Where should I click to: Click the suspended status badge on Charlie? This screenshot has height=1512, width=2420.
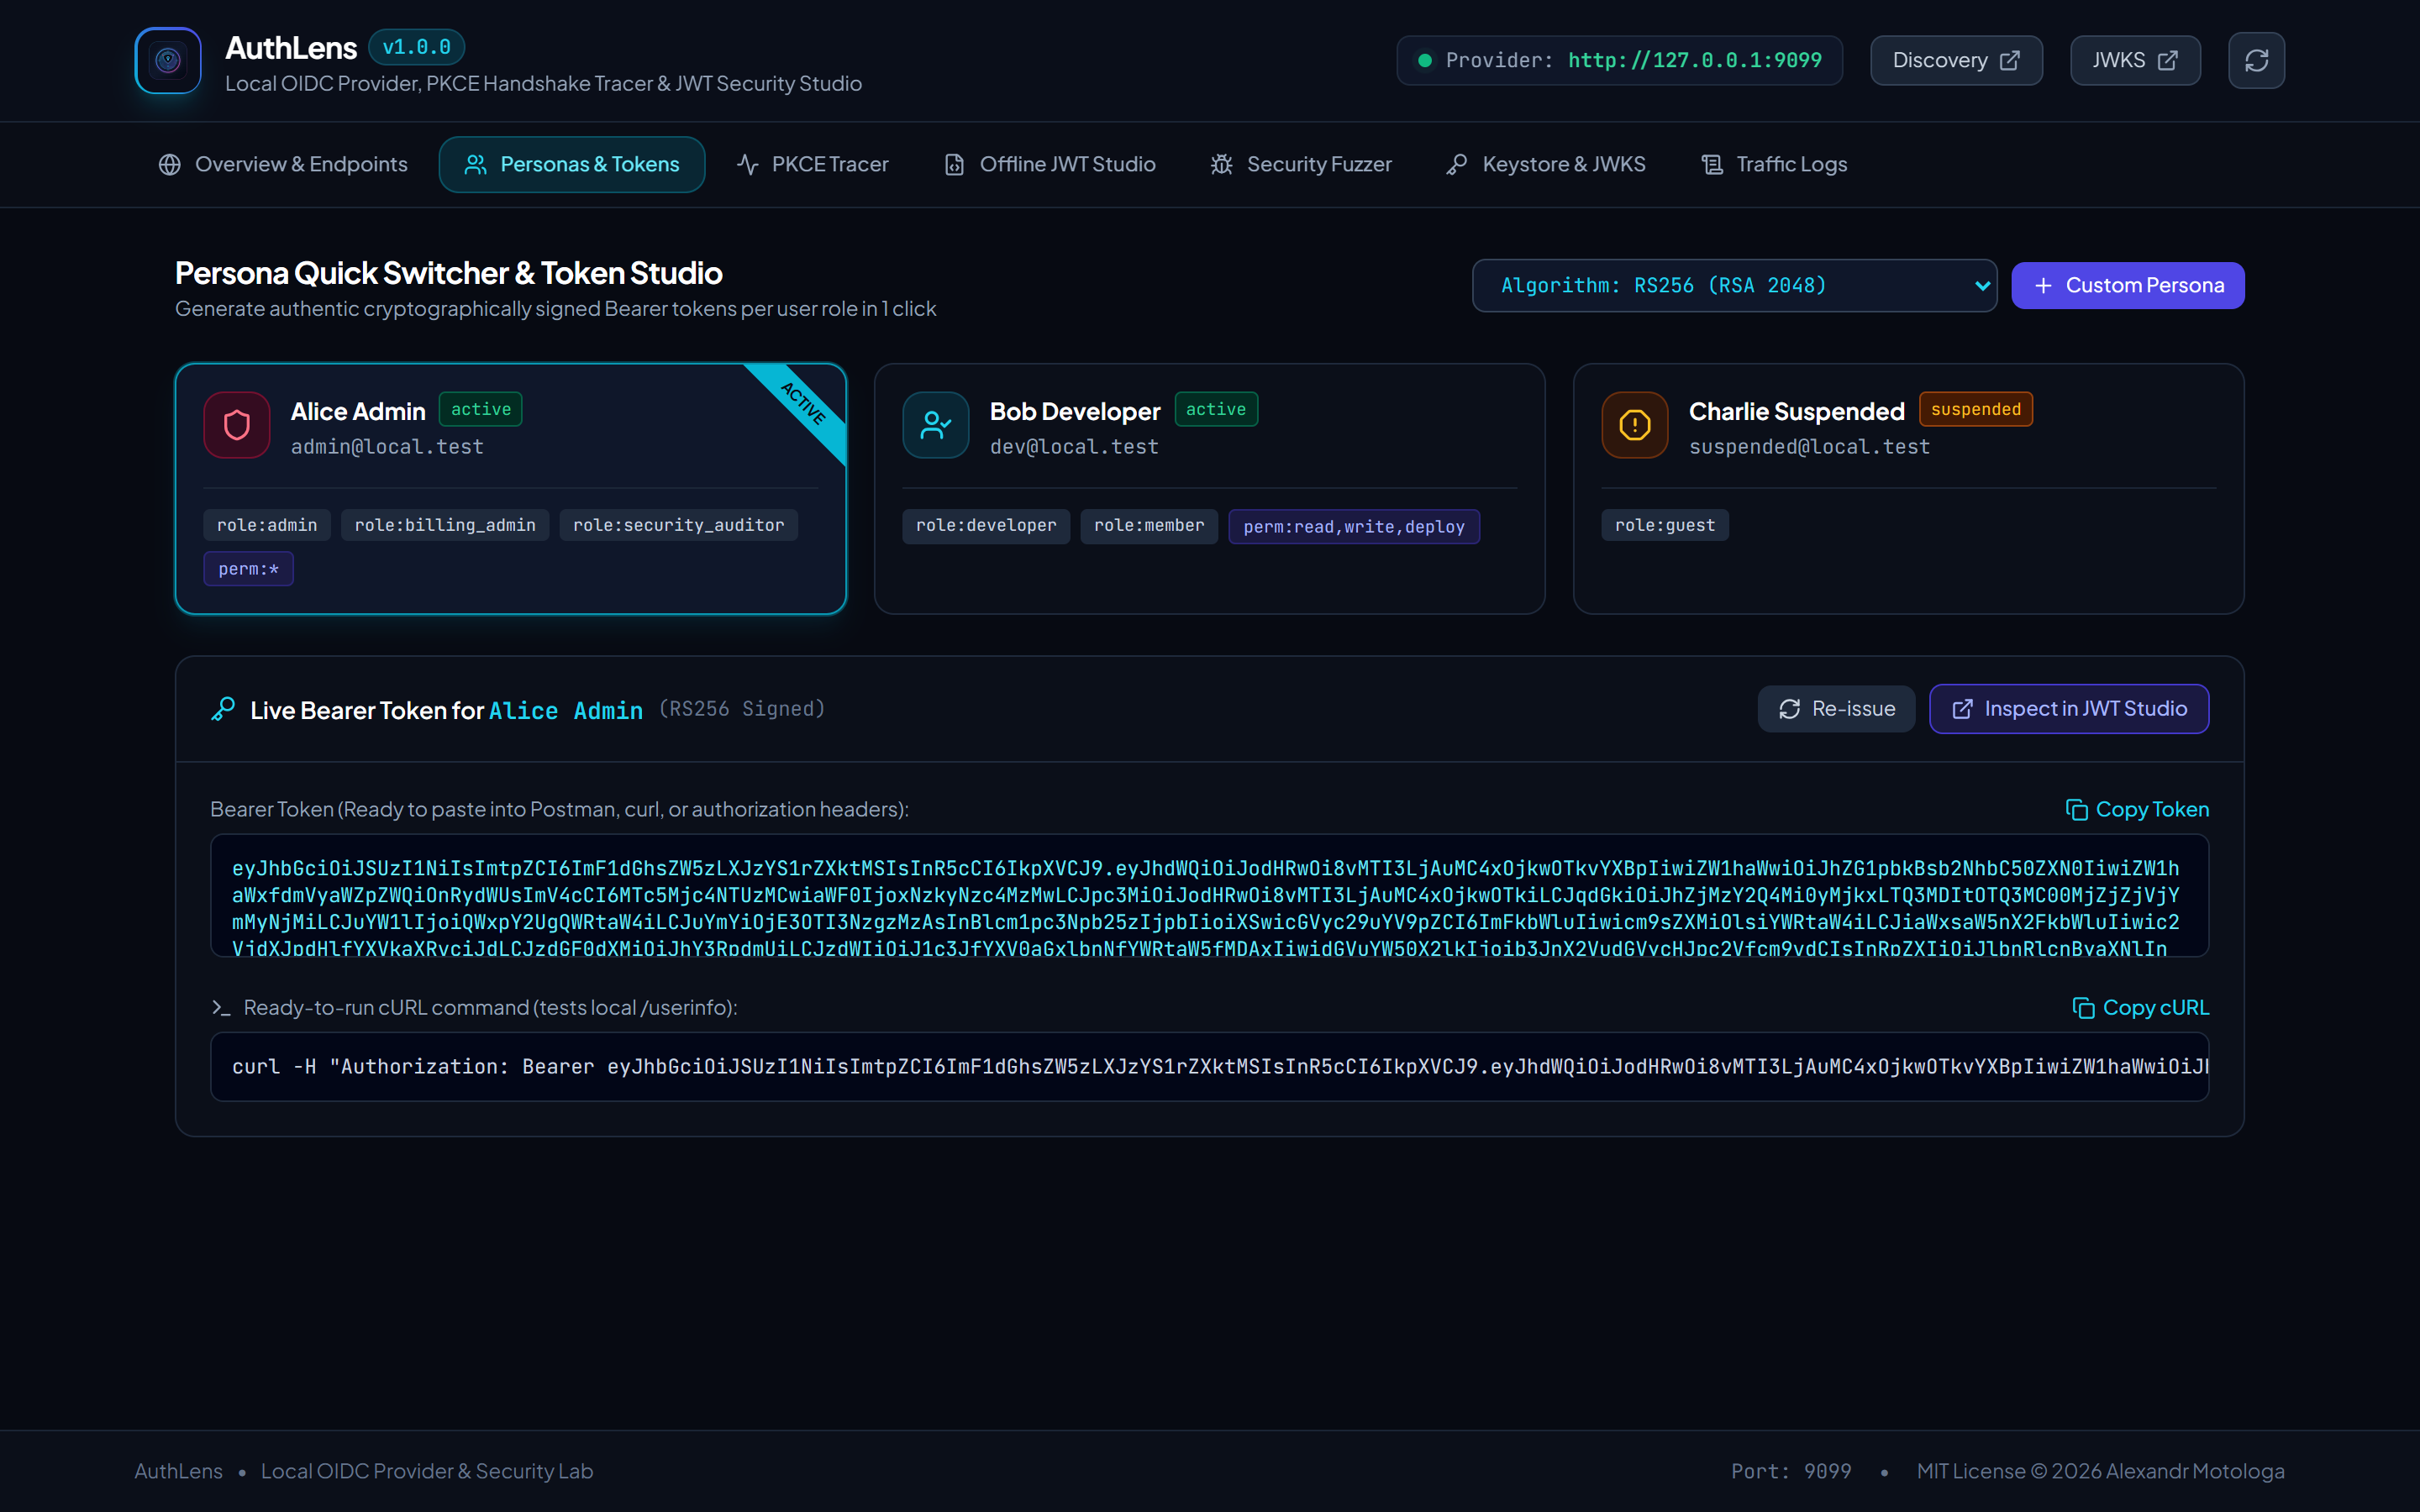[x=1976, y=409]
